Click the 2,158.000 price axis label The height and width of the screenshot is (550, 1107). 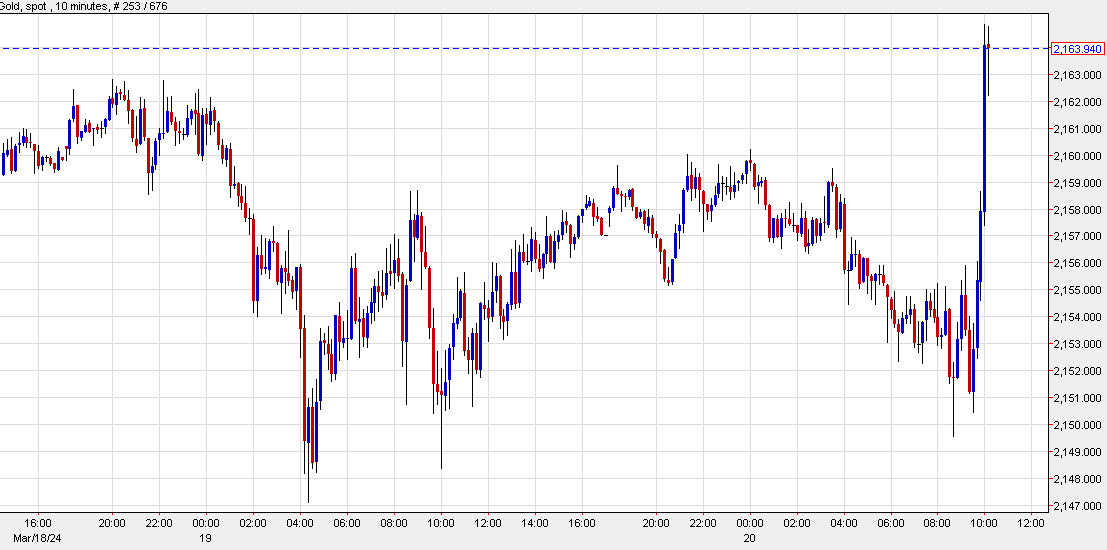1077,210
